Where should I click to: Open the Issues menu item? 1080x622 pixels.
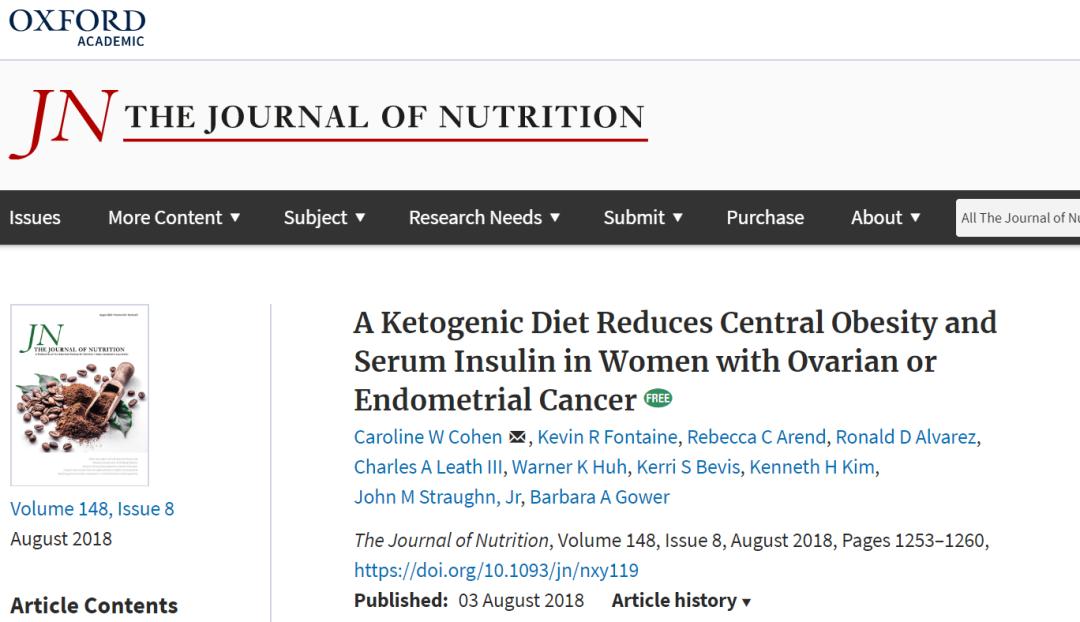pyautogui.click(x=35, y=217)
